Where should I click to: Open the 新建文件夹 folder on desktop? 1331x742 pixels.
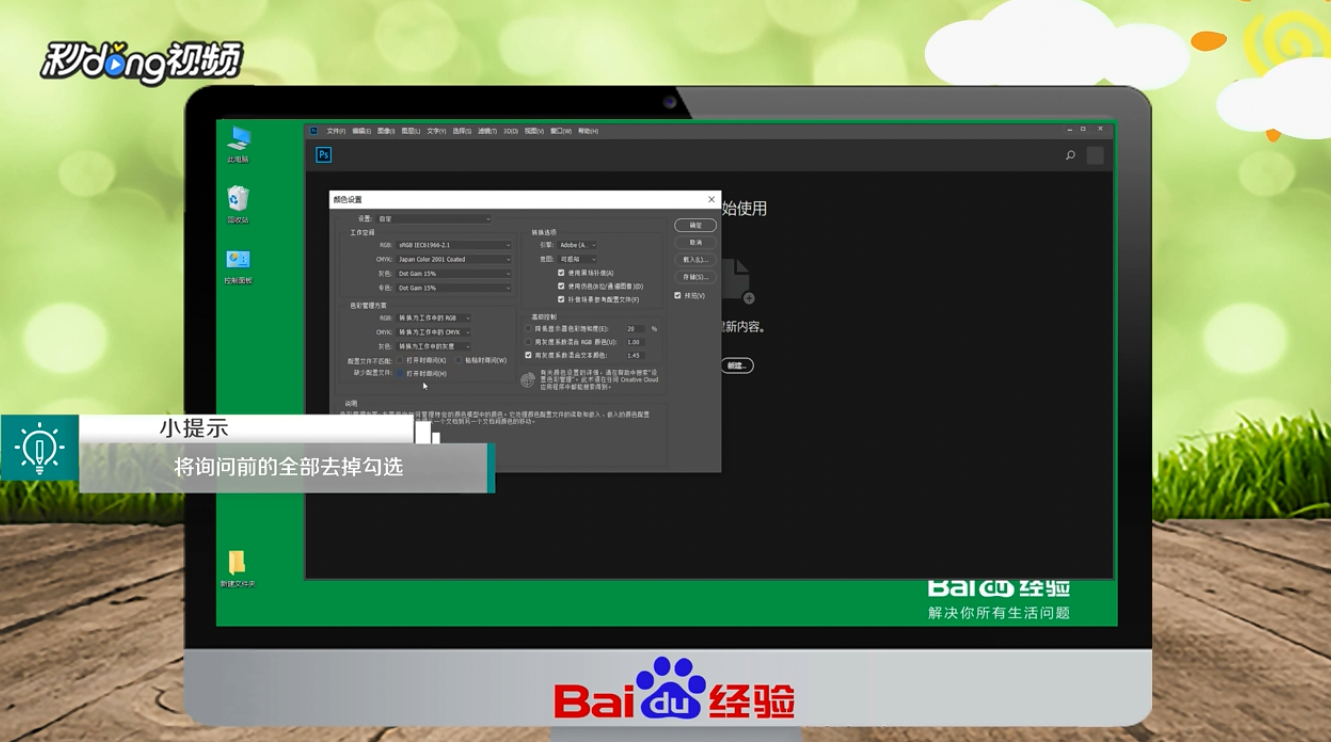238,569
